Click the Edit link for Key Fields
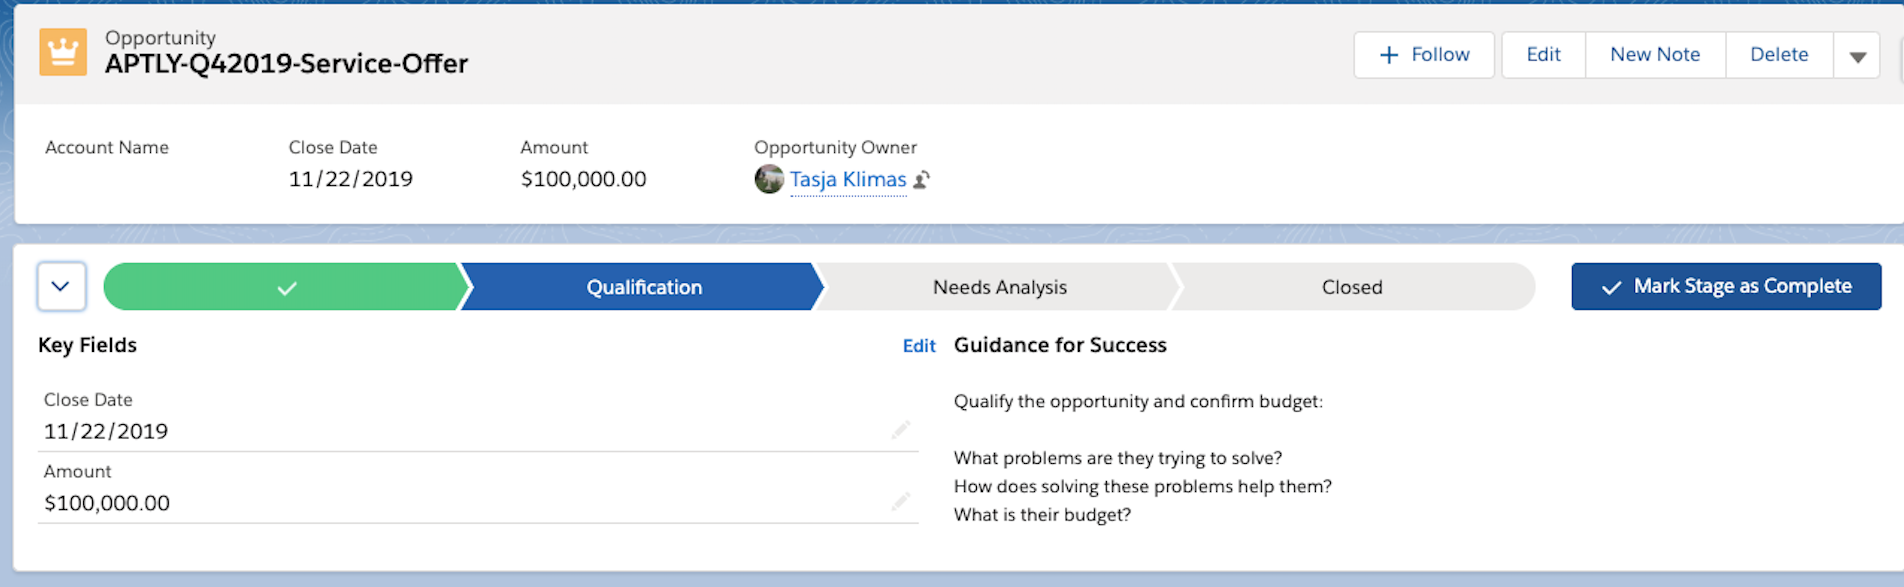This screenshot has height=587, width=1904. pyautogui.click(x=918, y=346)
